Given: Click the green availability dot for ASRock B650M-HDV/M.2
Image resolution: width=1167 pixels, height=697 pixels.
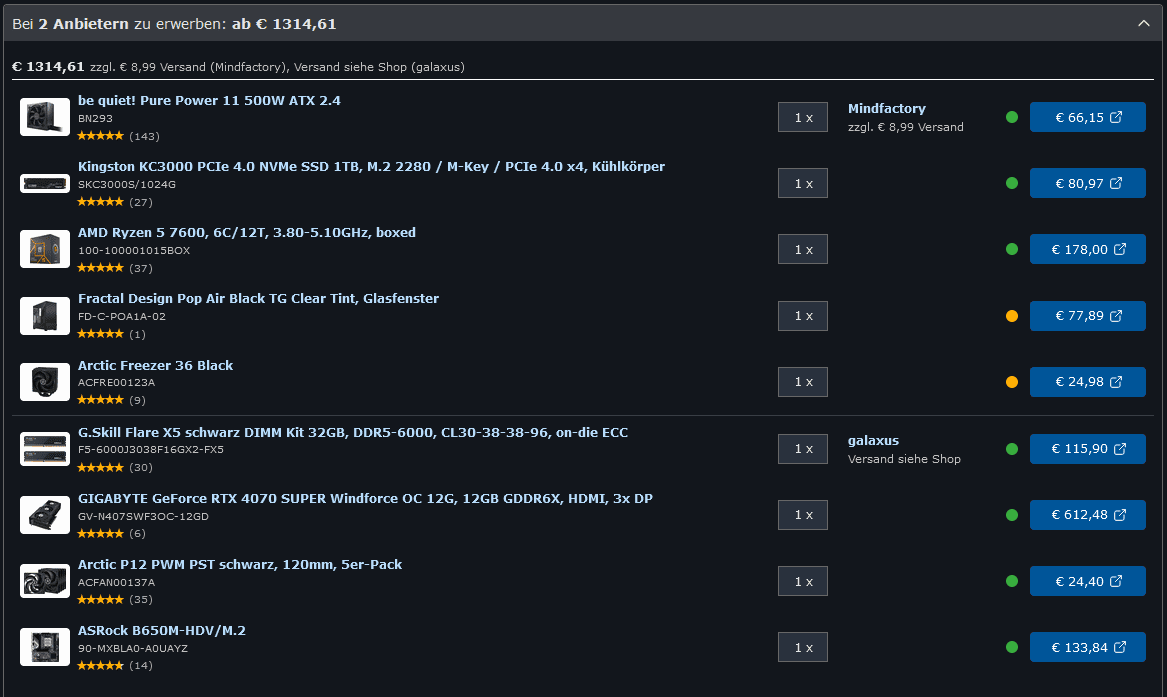Looking at the screenshot, I should tap(1011, 647).
